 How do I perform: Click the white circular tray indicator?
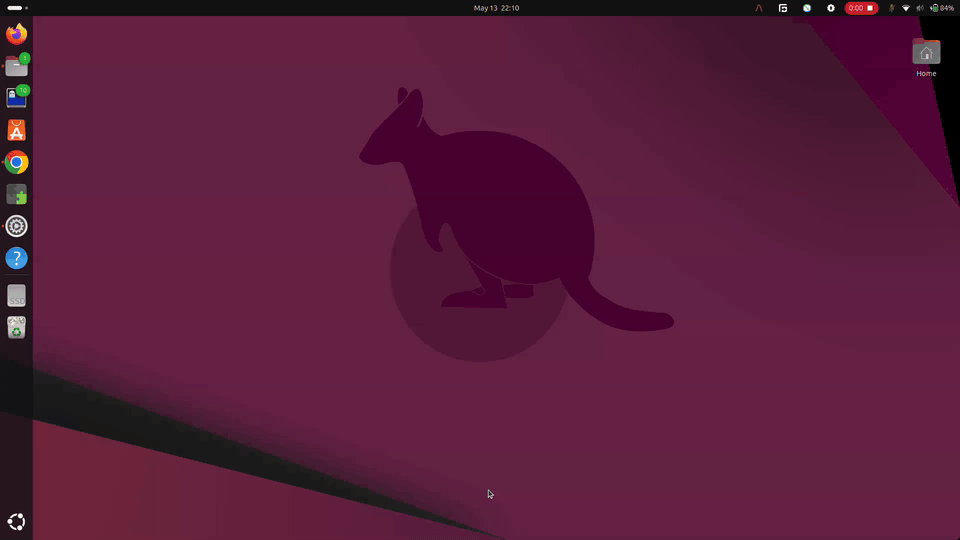click(831, 8)
